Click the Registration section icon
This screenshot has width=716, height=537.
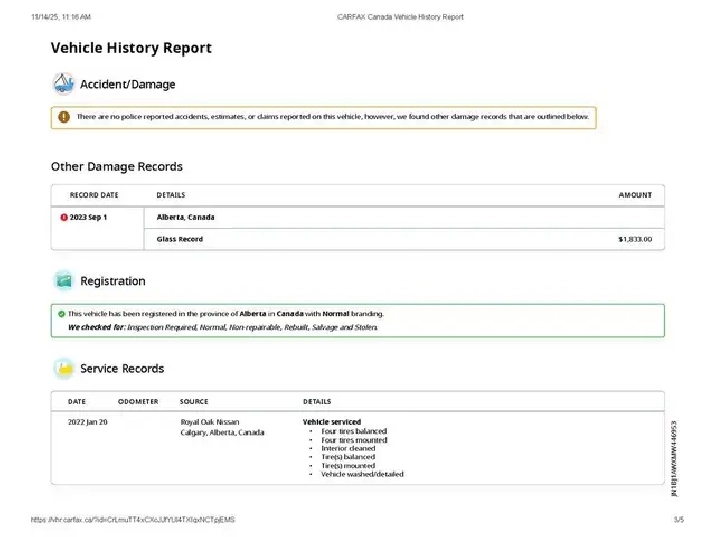tap(63, 281)
